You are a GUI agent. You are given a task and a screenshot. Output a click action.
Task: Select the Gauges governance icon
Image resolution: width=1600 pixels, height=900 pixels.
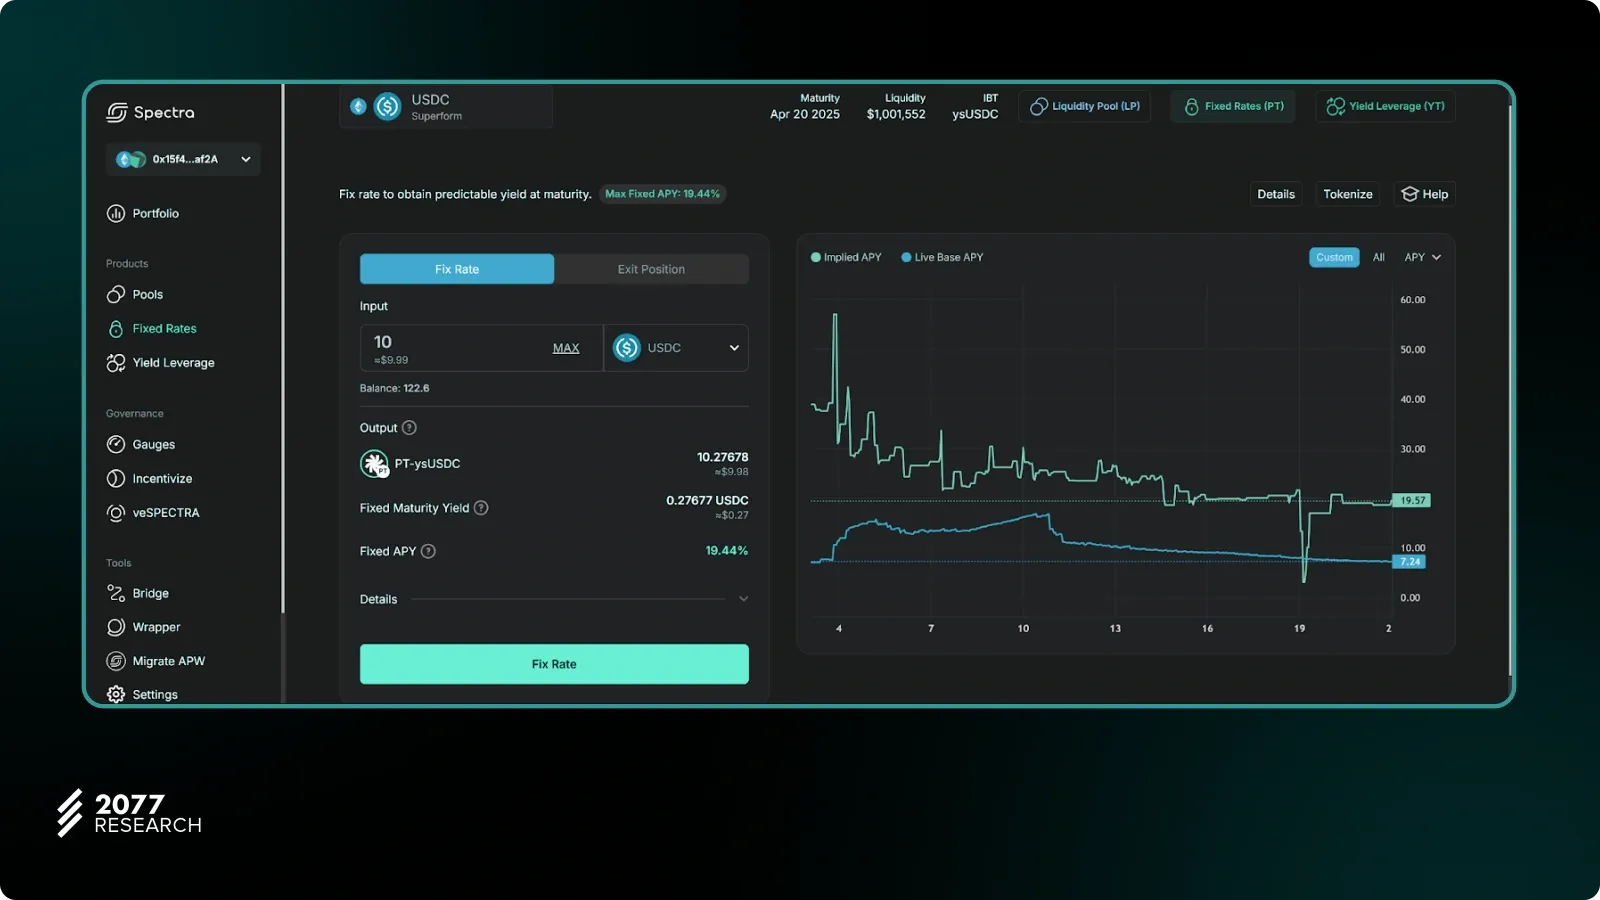coord(116,445)
